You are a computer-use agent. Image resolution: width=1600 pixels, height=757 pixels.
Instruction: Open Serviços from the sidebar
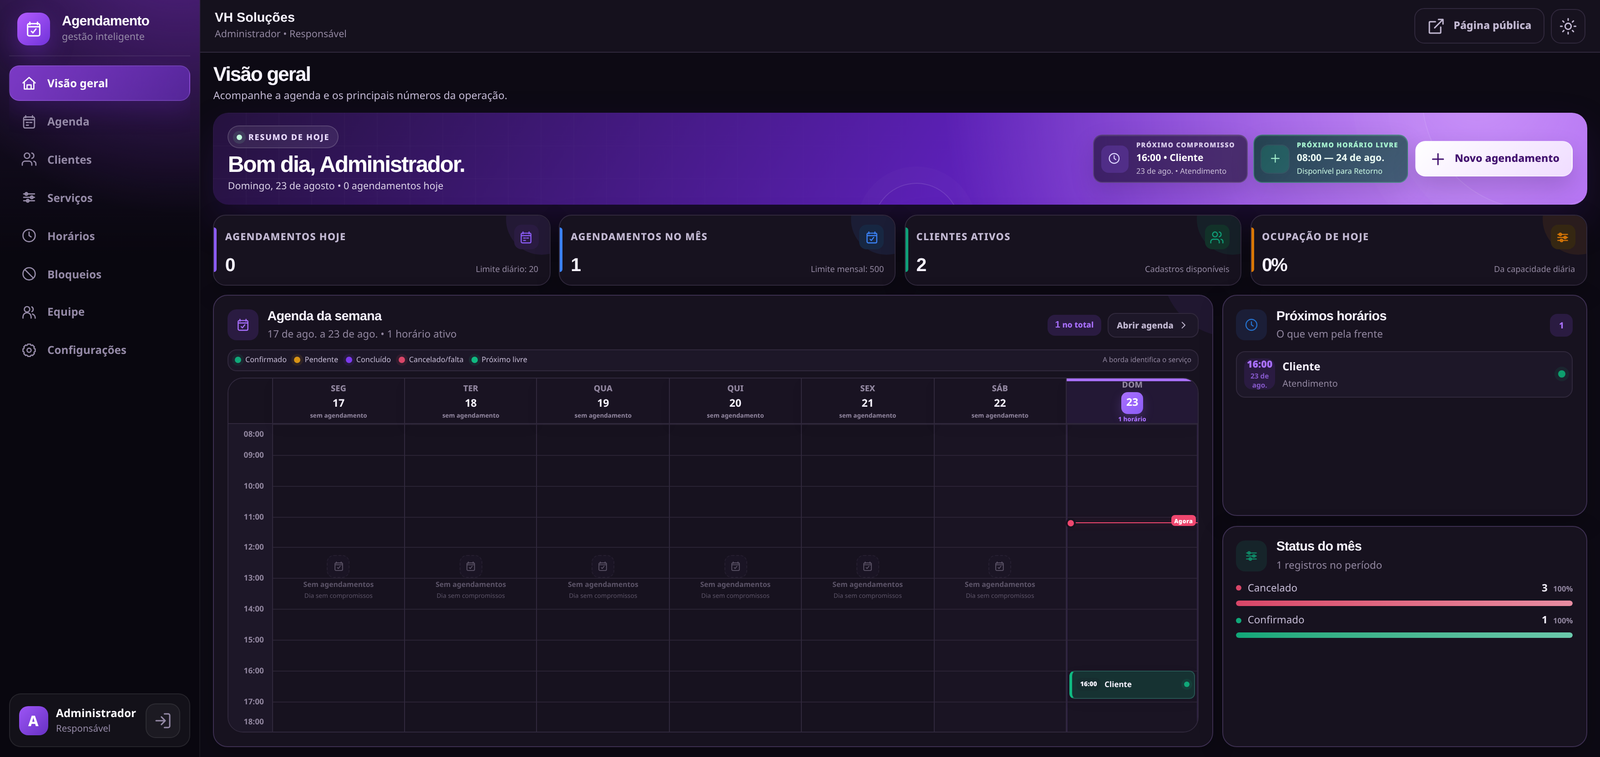pyautogui.click(x=100, y=198)
